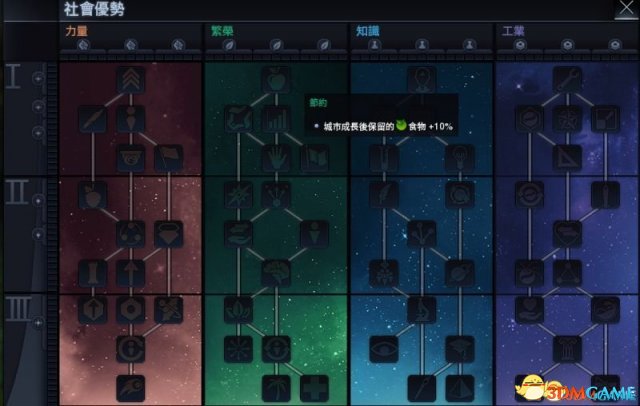Select the comet perk in 力量 tree
The width and height of the screenshot is (640, 406).
coord(131,388)
